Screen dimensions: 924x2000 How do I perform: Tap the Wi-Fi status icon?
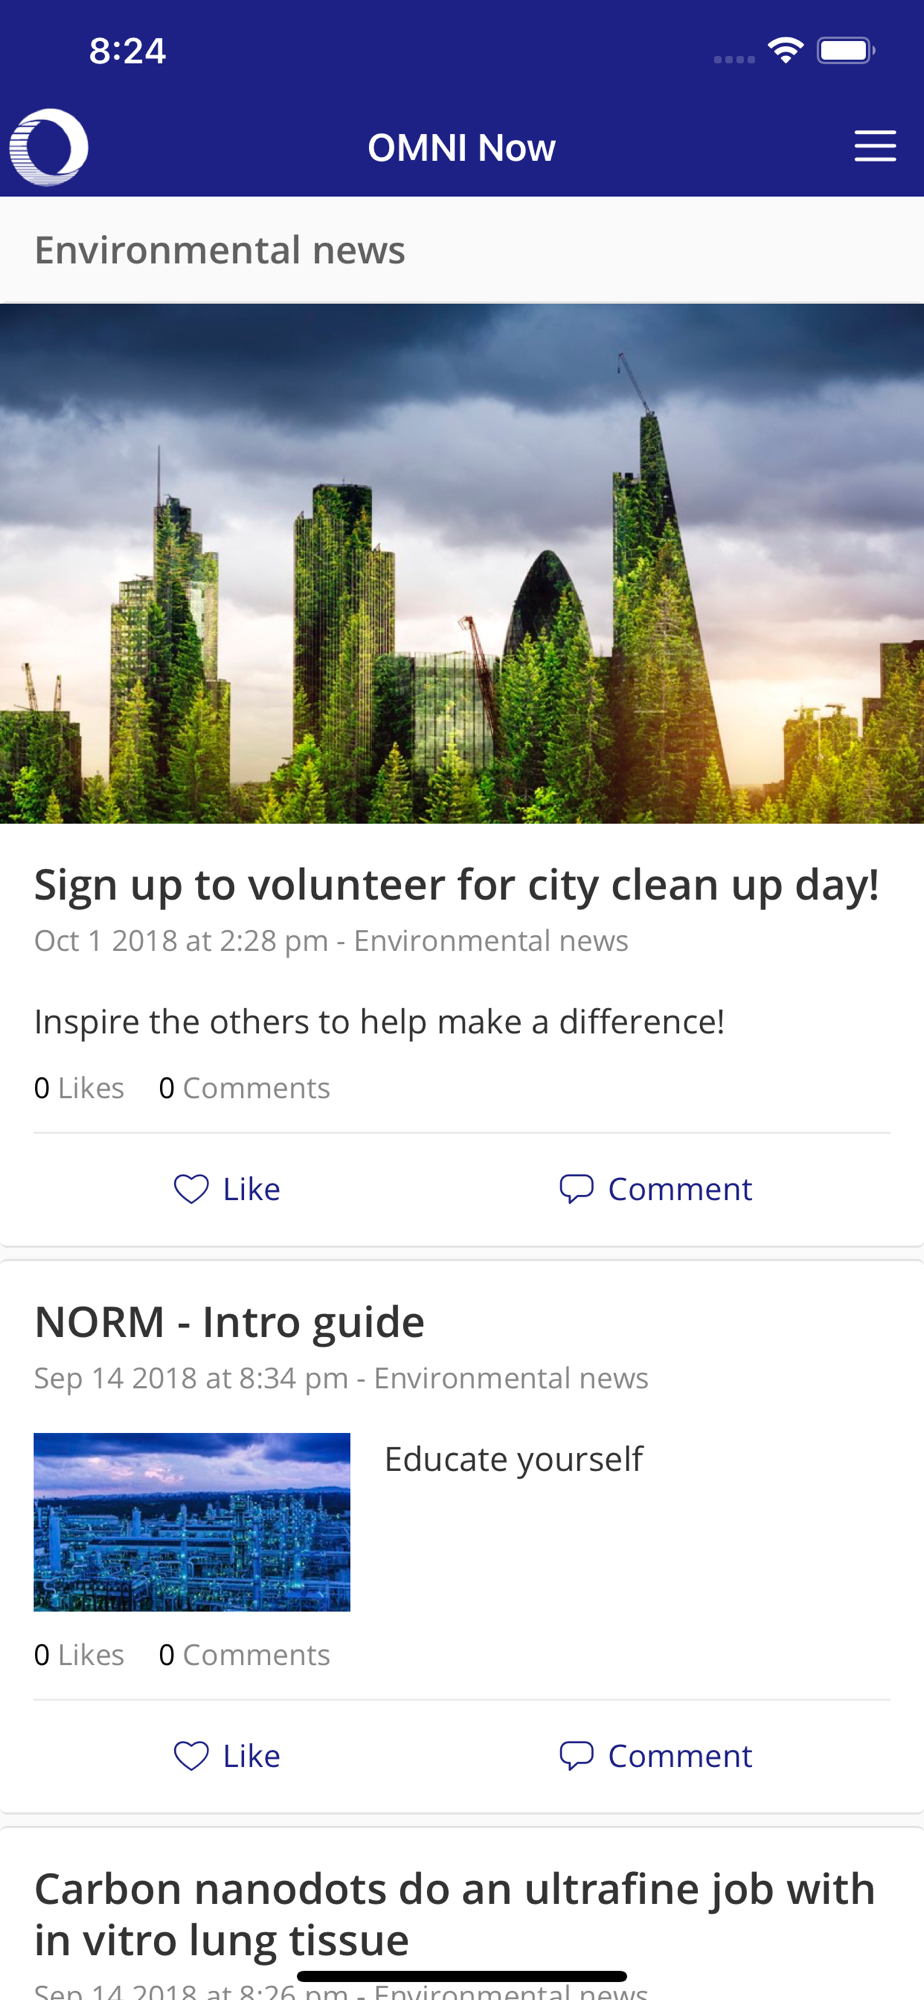tap(786, 50)
